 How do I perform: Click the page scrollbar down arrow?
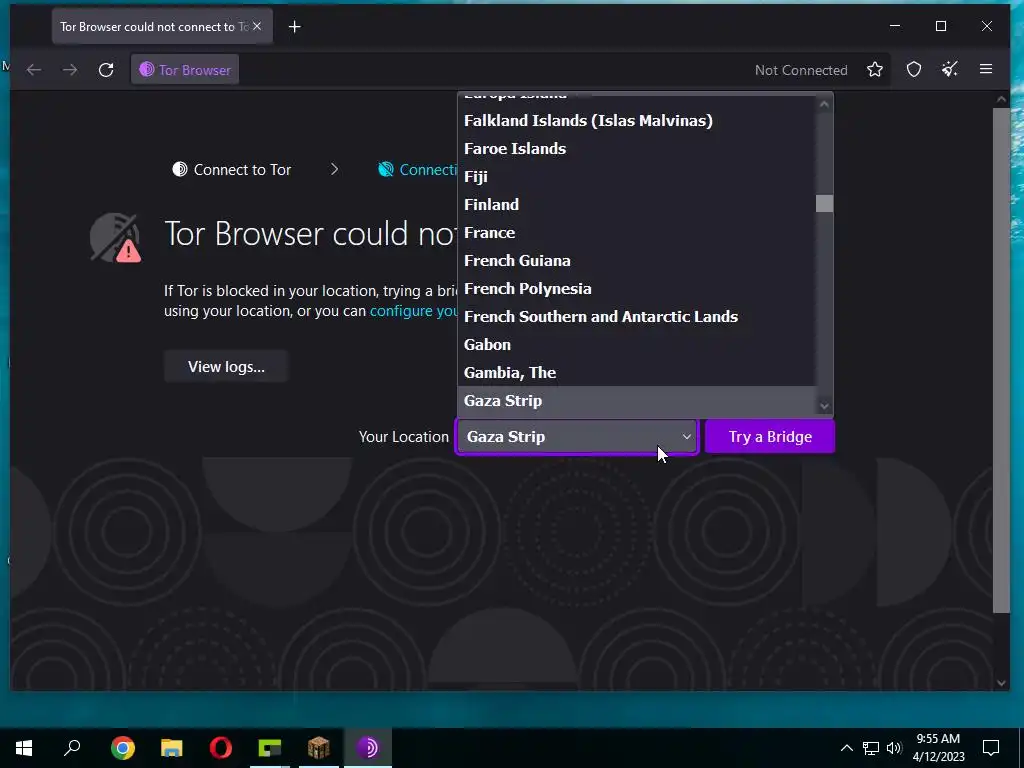(1001, 683)
